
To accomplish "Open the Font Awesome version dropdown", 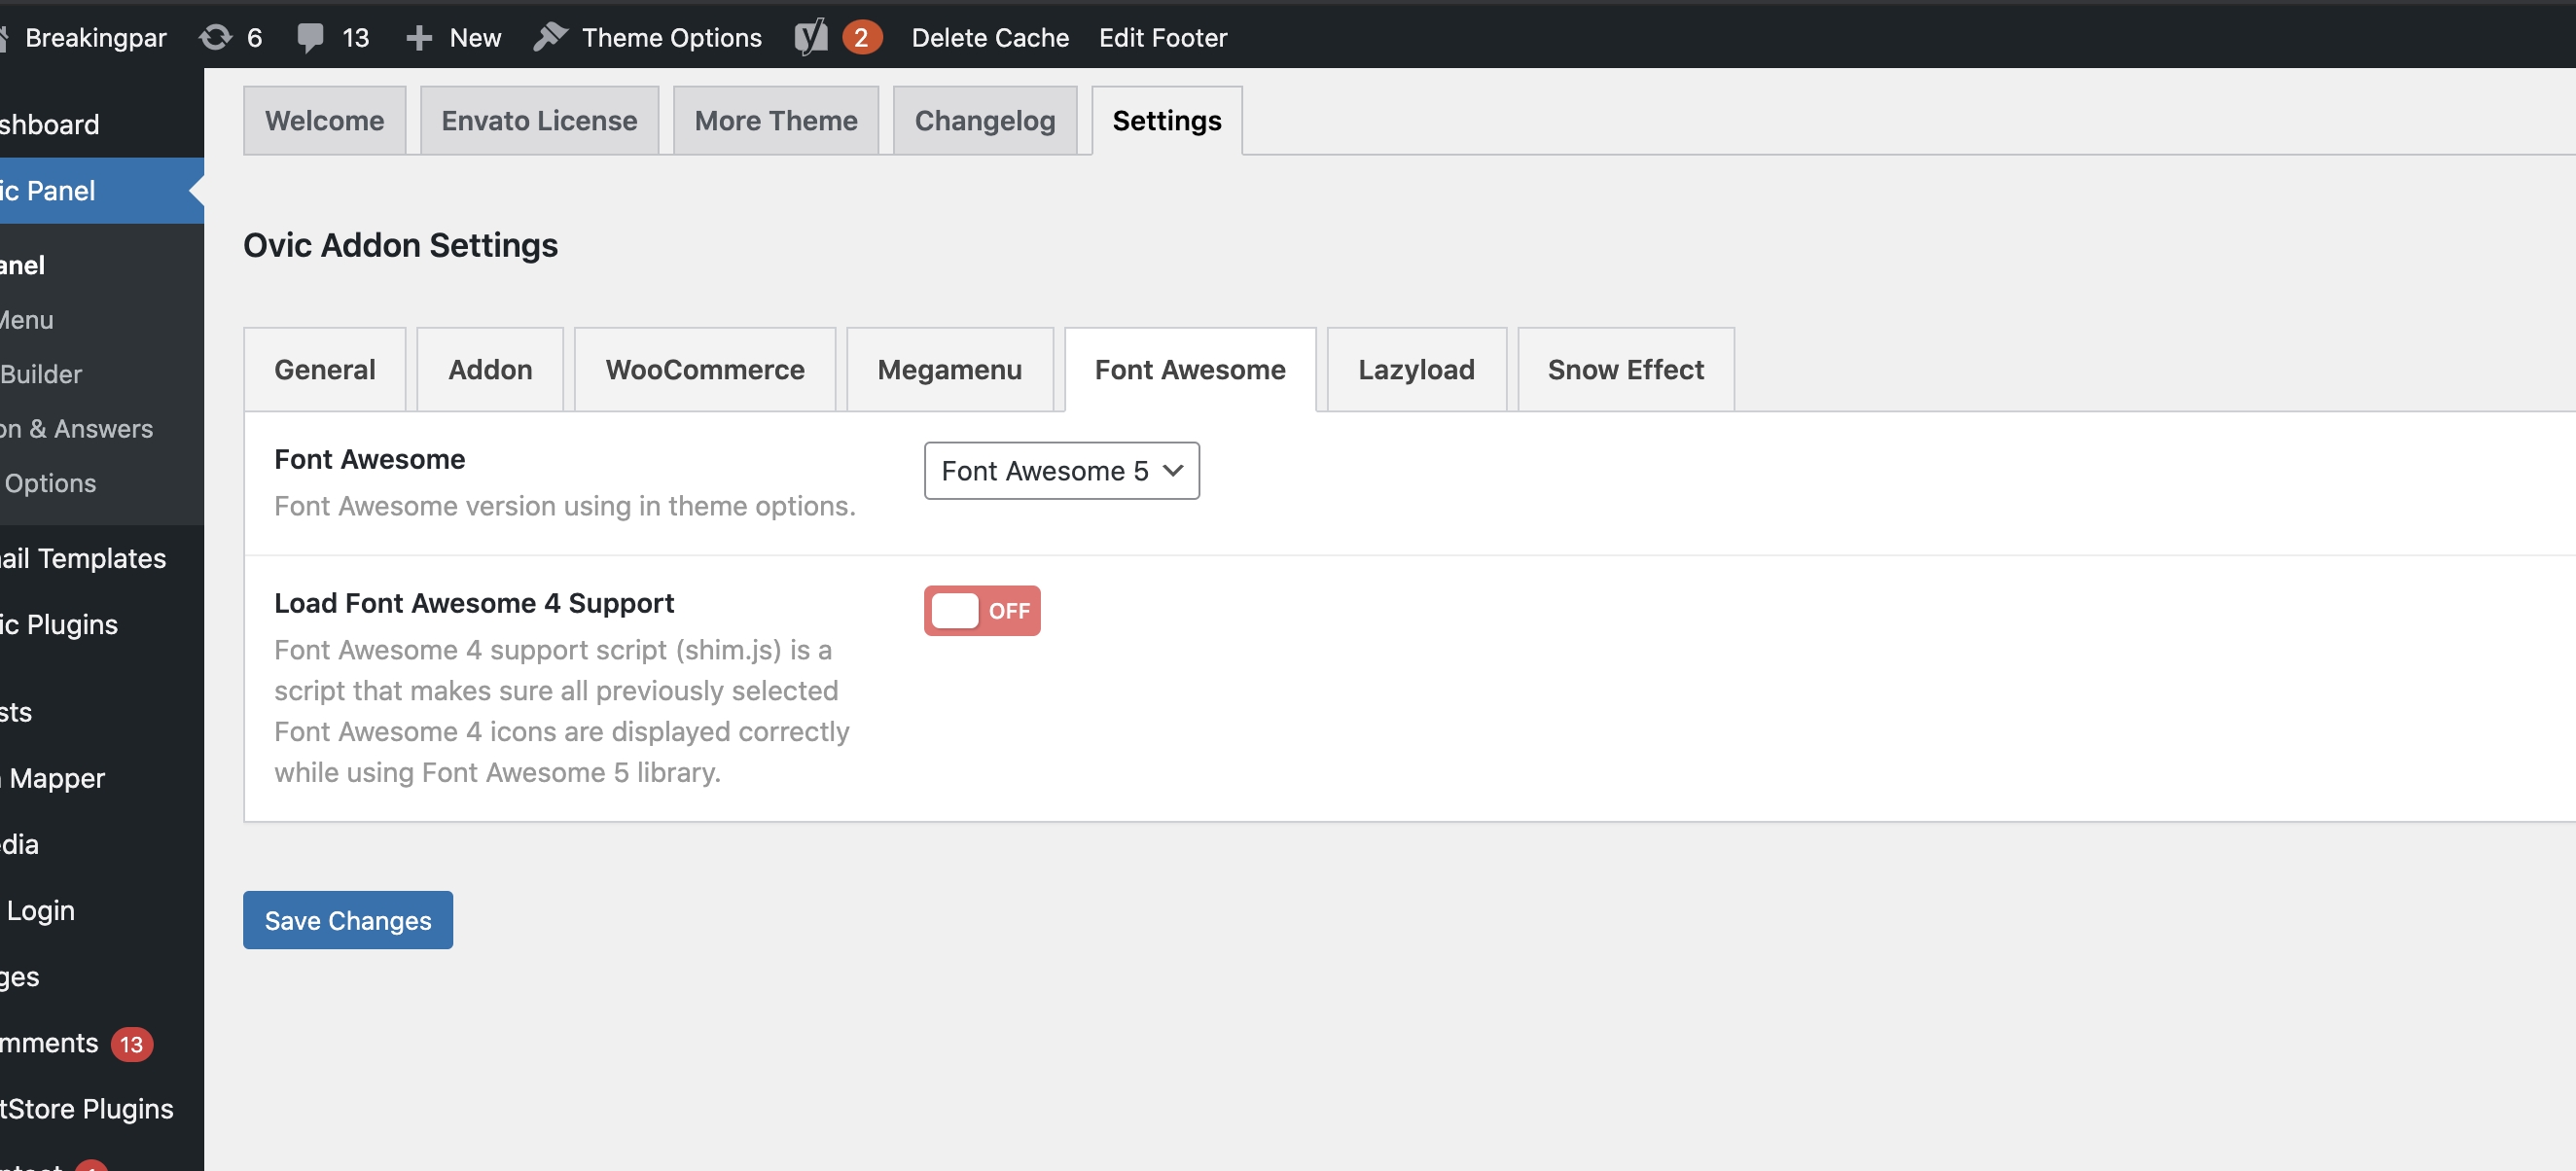I will click(x=1061, y=471).
